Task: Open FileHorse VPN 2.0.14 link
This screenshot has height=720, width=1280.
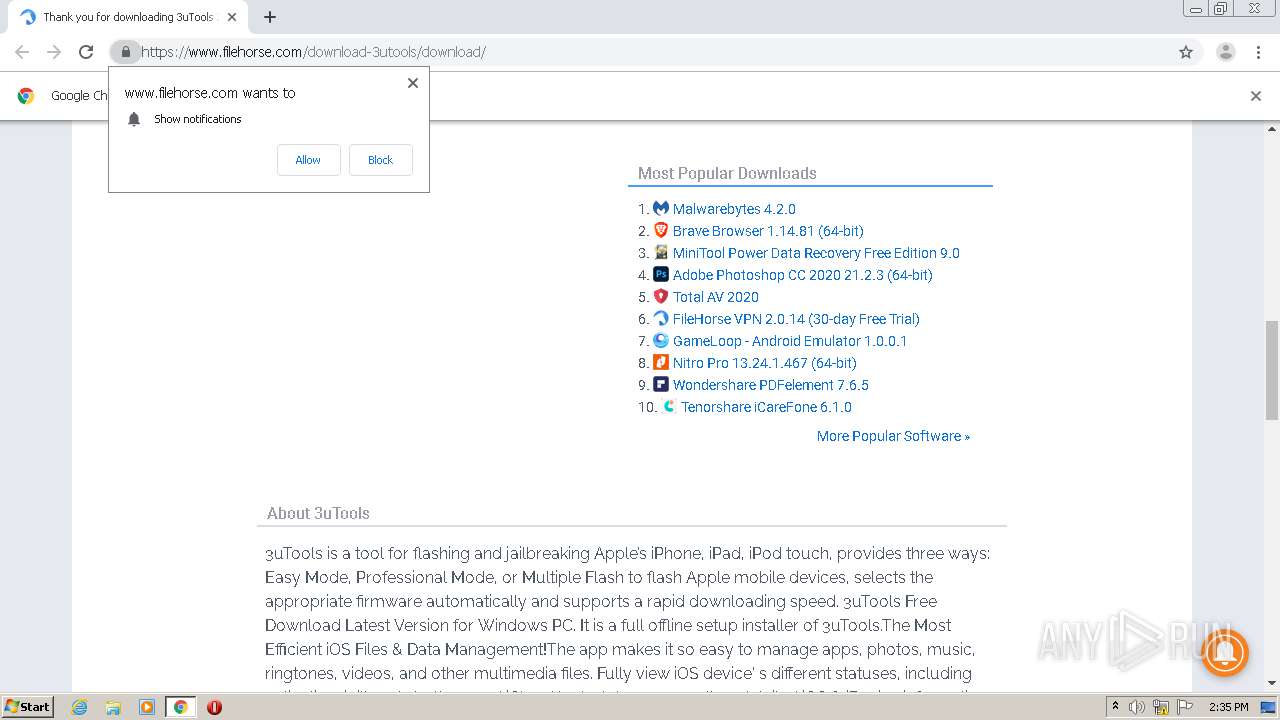Action: tap(796, 319)
